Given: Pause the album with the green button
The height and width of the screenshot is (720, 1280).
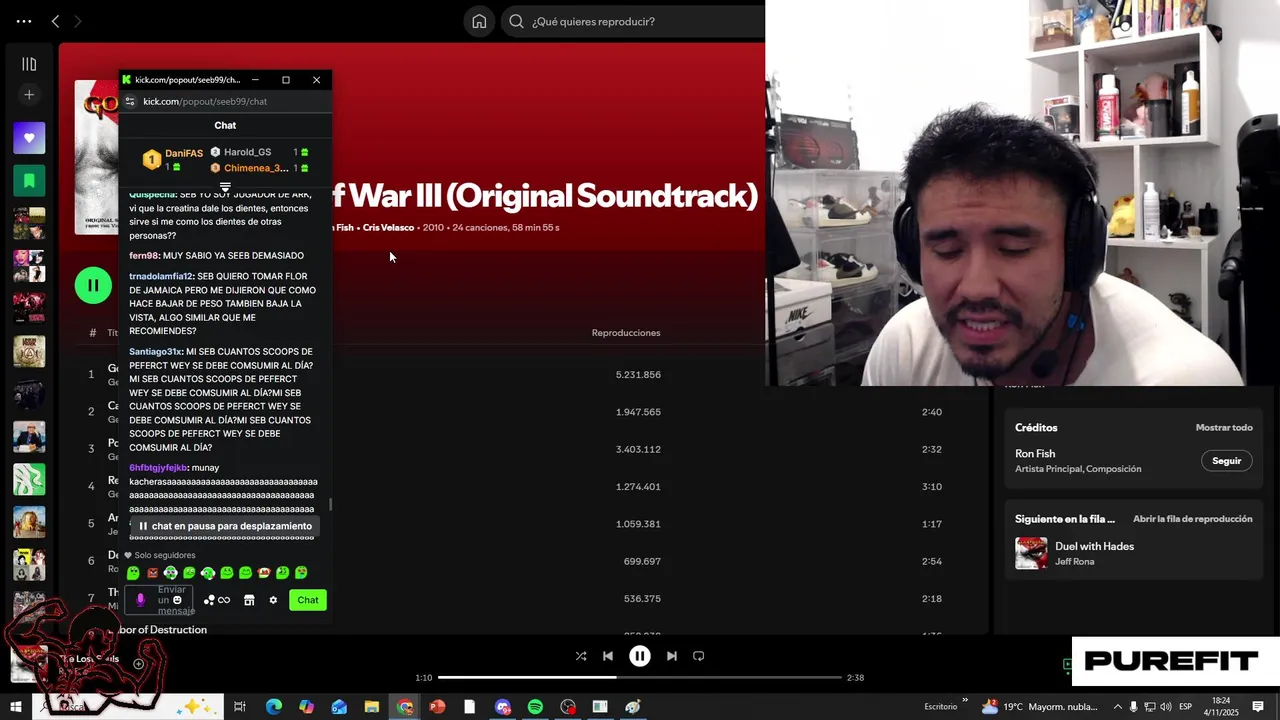Looking at the screenshot, I should click(x=93, y=285).
